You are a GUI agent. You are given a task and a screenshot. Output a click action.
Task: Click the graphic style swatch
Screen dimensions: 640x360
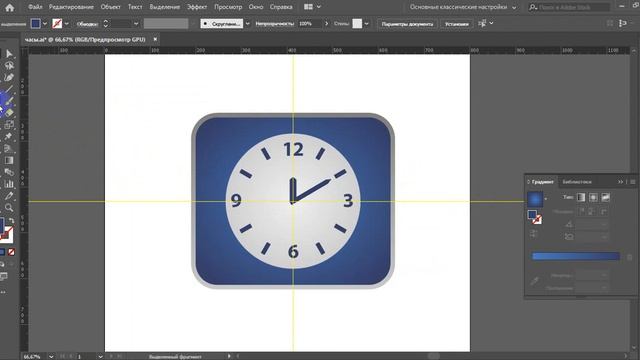pyautogui.click(x=357, y=24)
